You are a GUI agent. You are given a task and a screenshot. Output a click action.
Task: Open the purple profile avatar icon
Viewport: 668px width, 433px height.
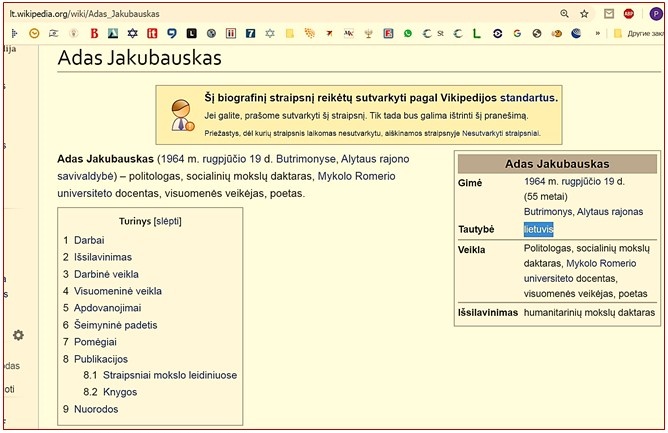click(x=656, y=14)
